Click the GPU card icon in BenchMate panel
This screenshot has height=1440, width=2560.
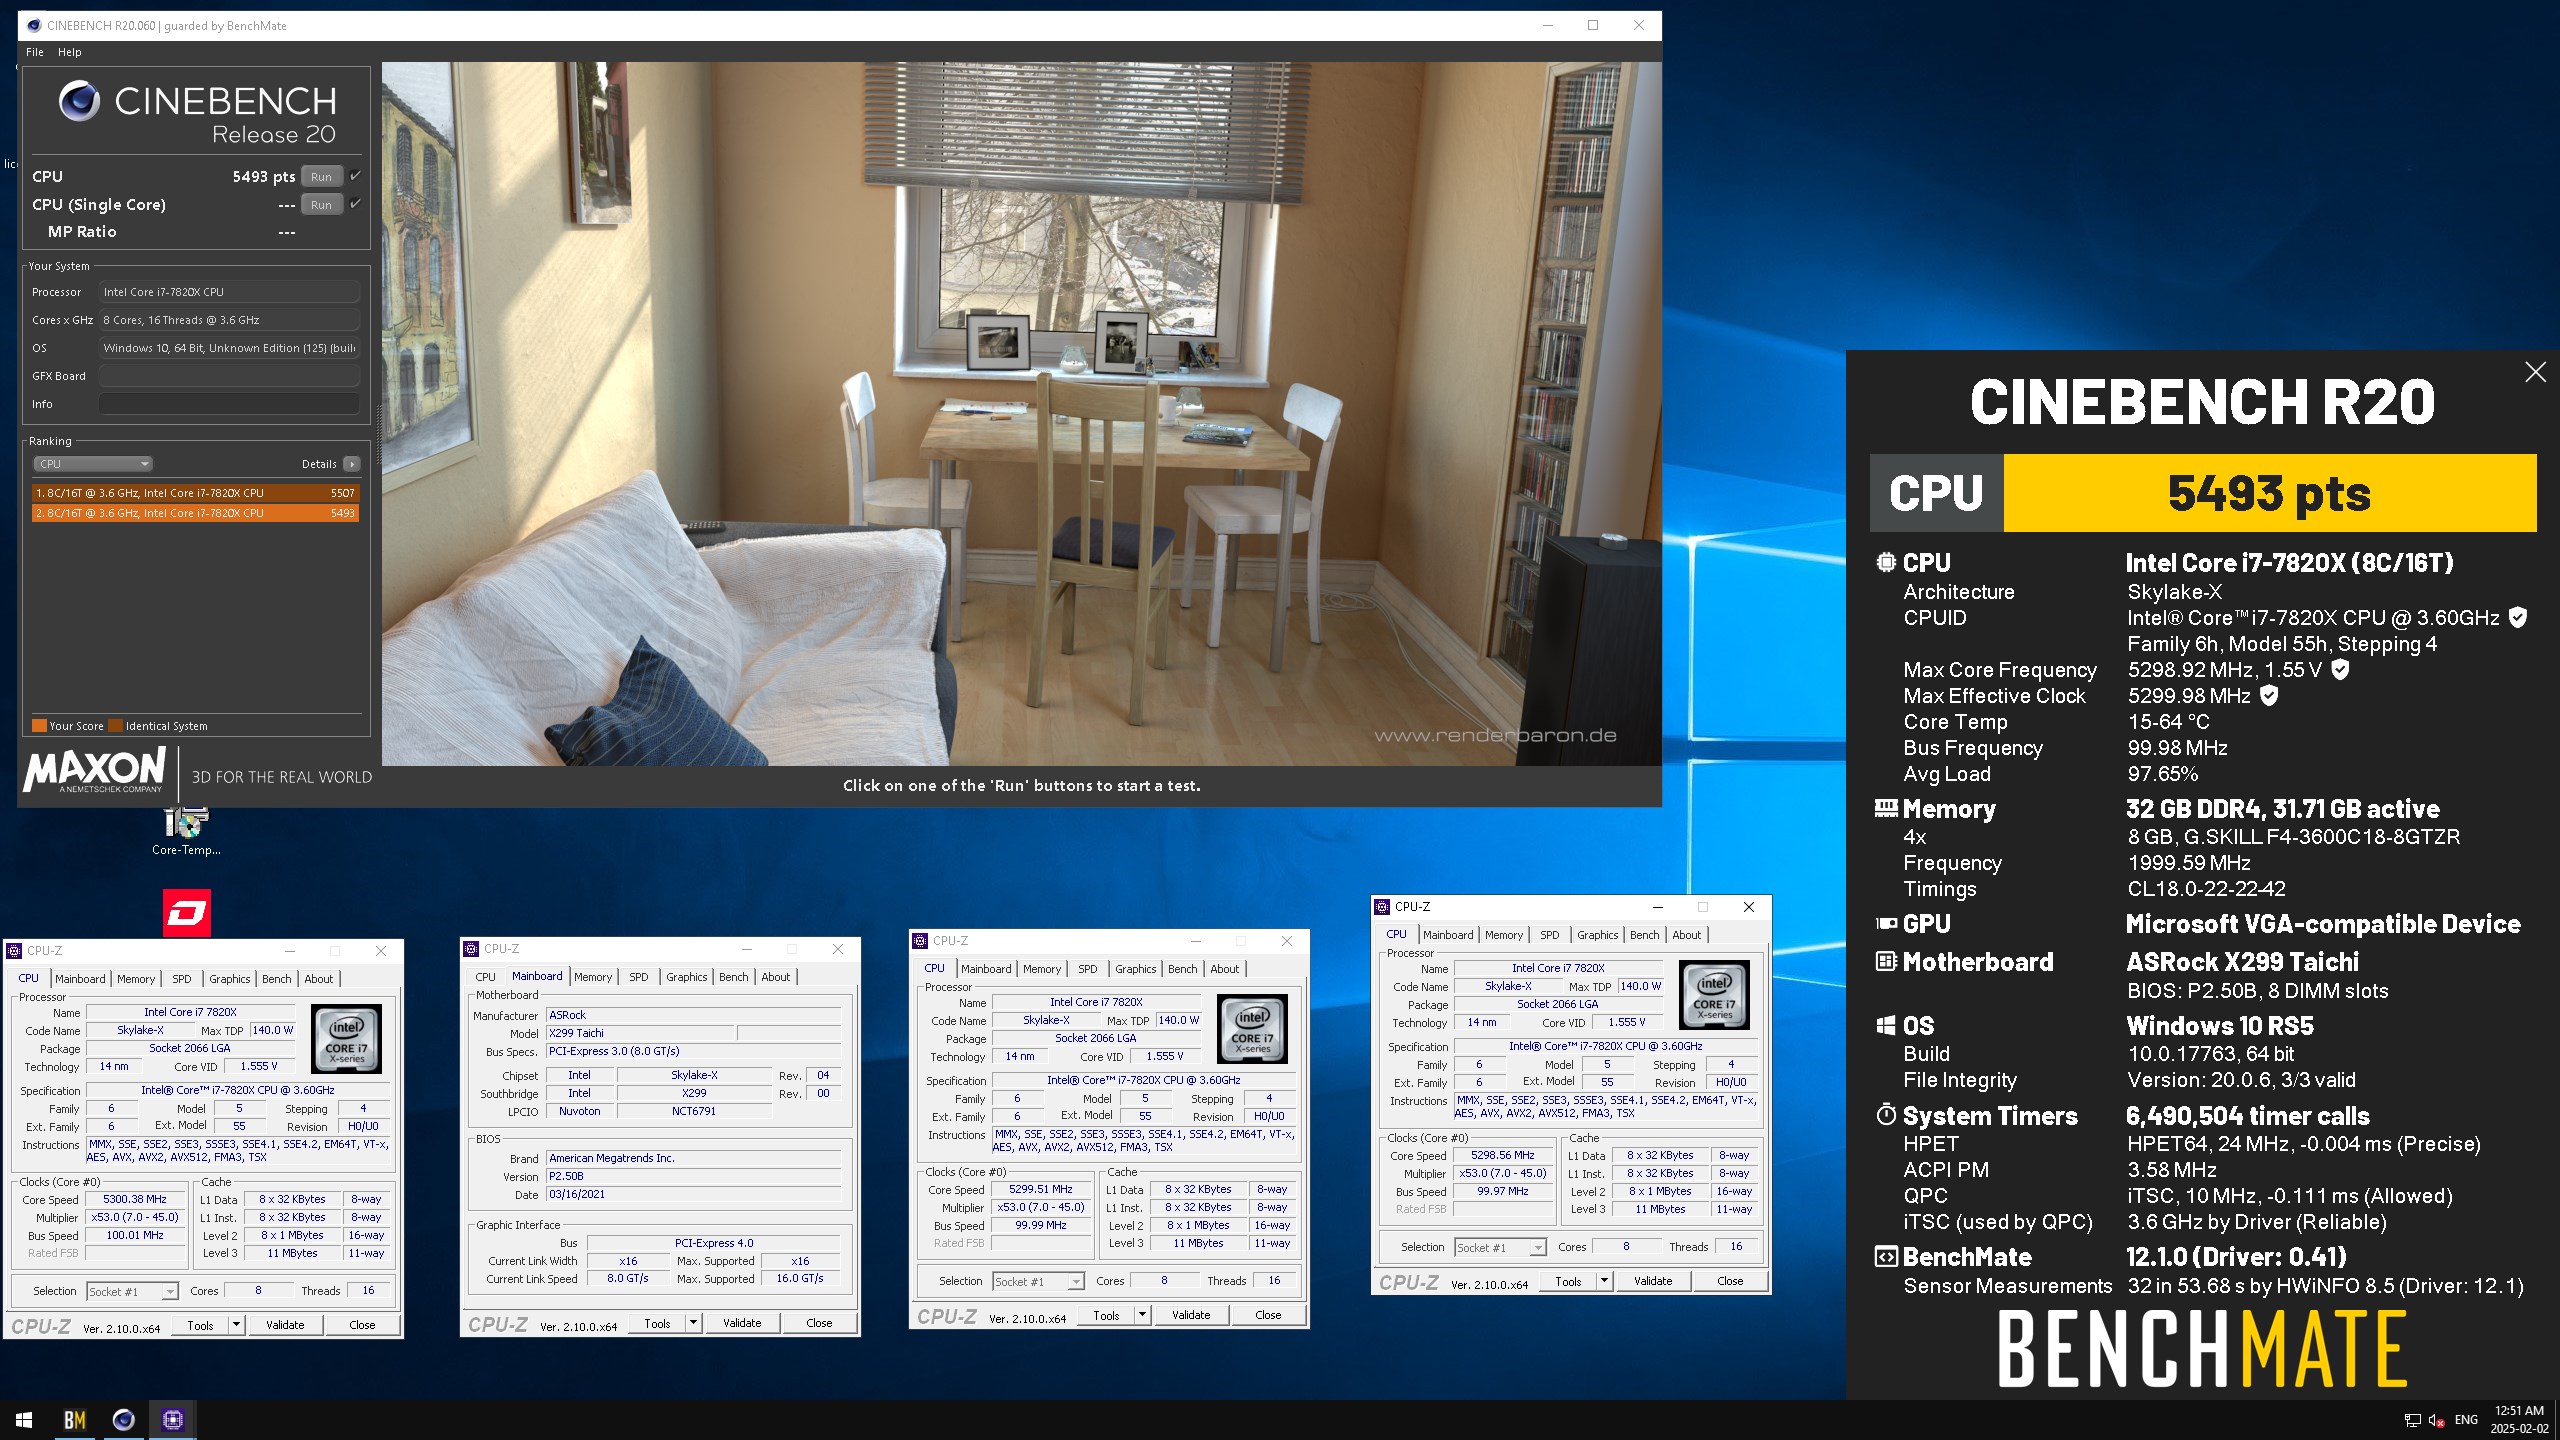(1886, 924)
